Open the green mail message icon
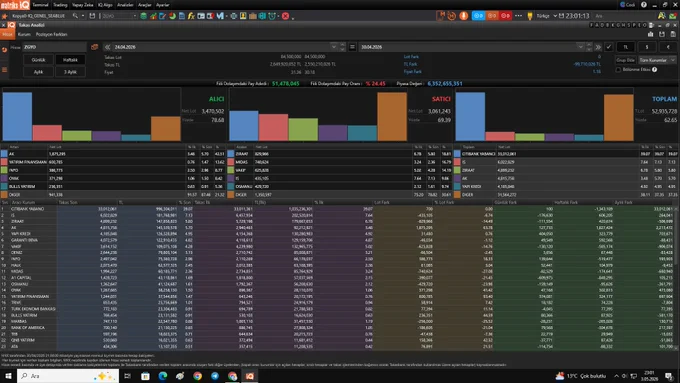This screenshot has width=680, height=383. point(673,16)
